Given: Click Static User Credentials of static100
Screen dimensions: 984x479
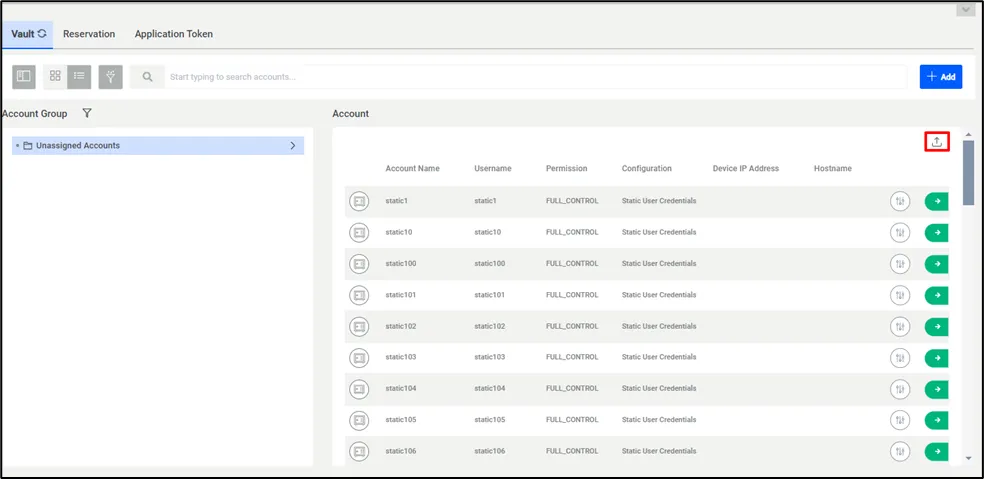Looking at the screenshot, I should tap(659, 264).
